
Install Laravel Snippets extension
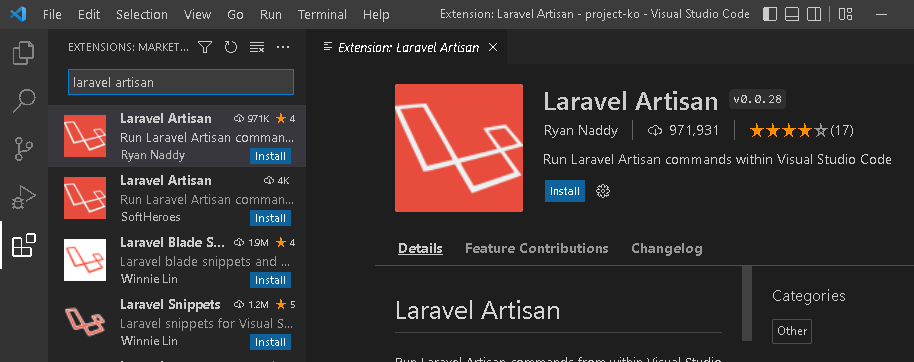coord(270,342)
